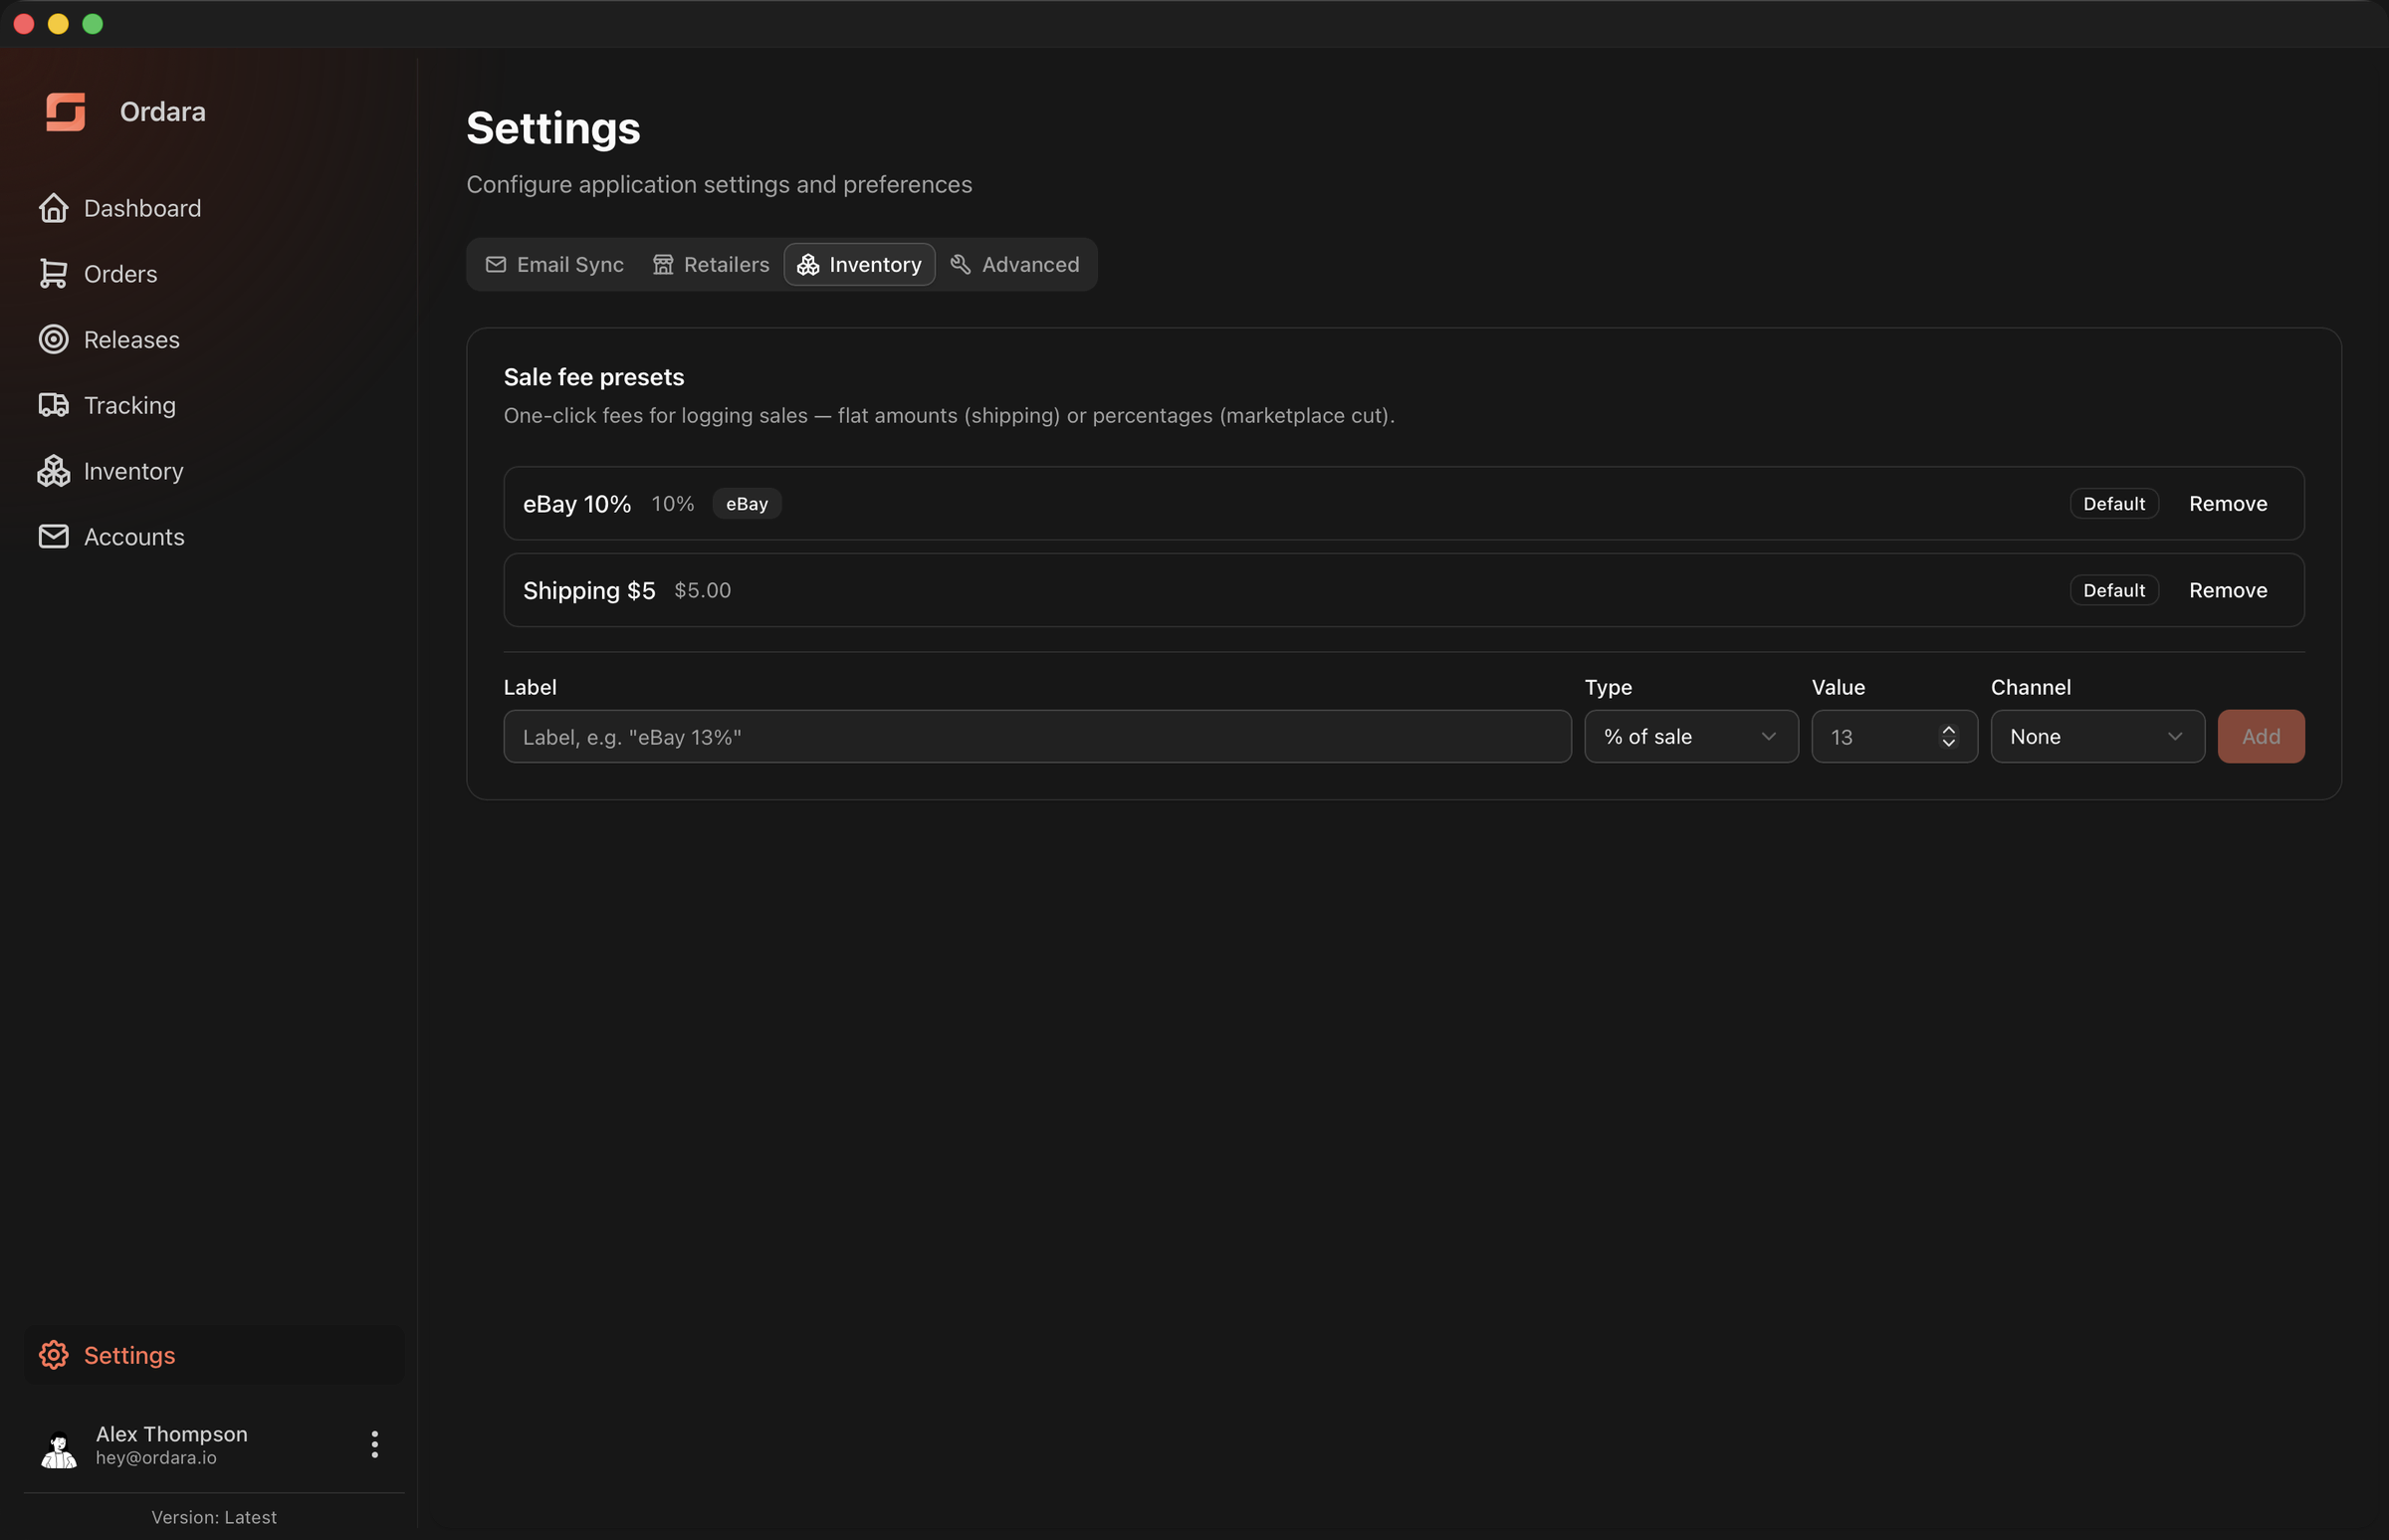
Task: Open the Orders page label
Action: click(x=121, y=274)
